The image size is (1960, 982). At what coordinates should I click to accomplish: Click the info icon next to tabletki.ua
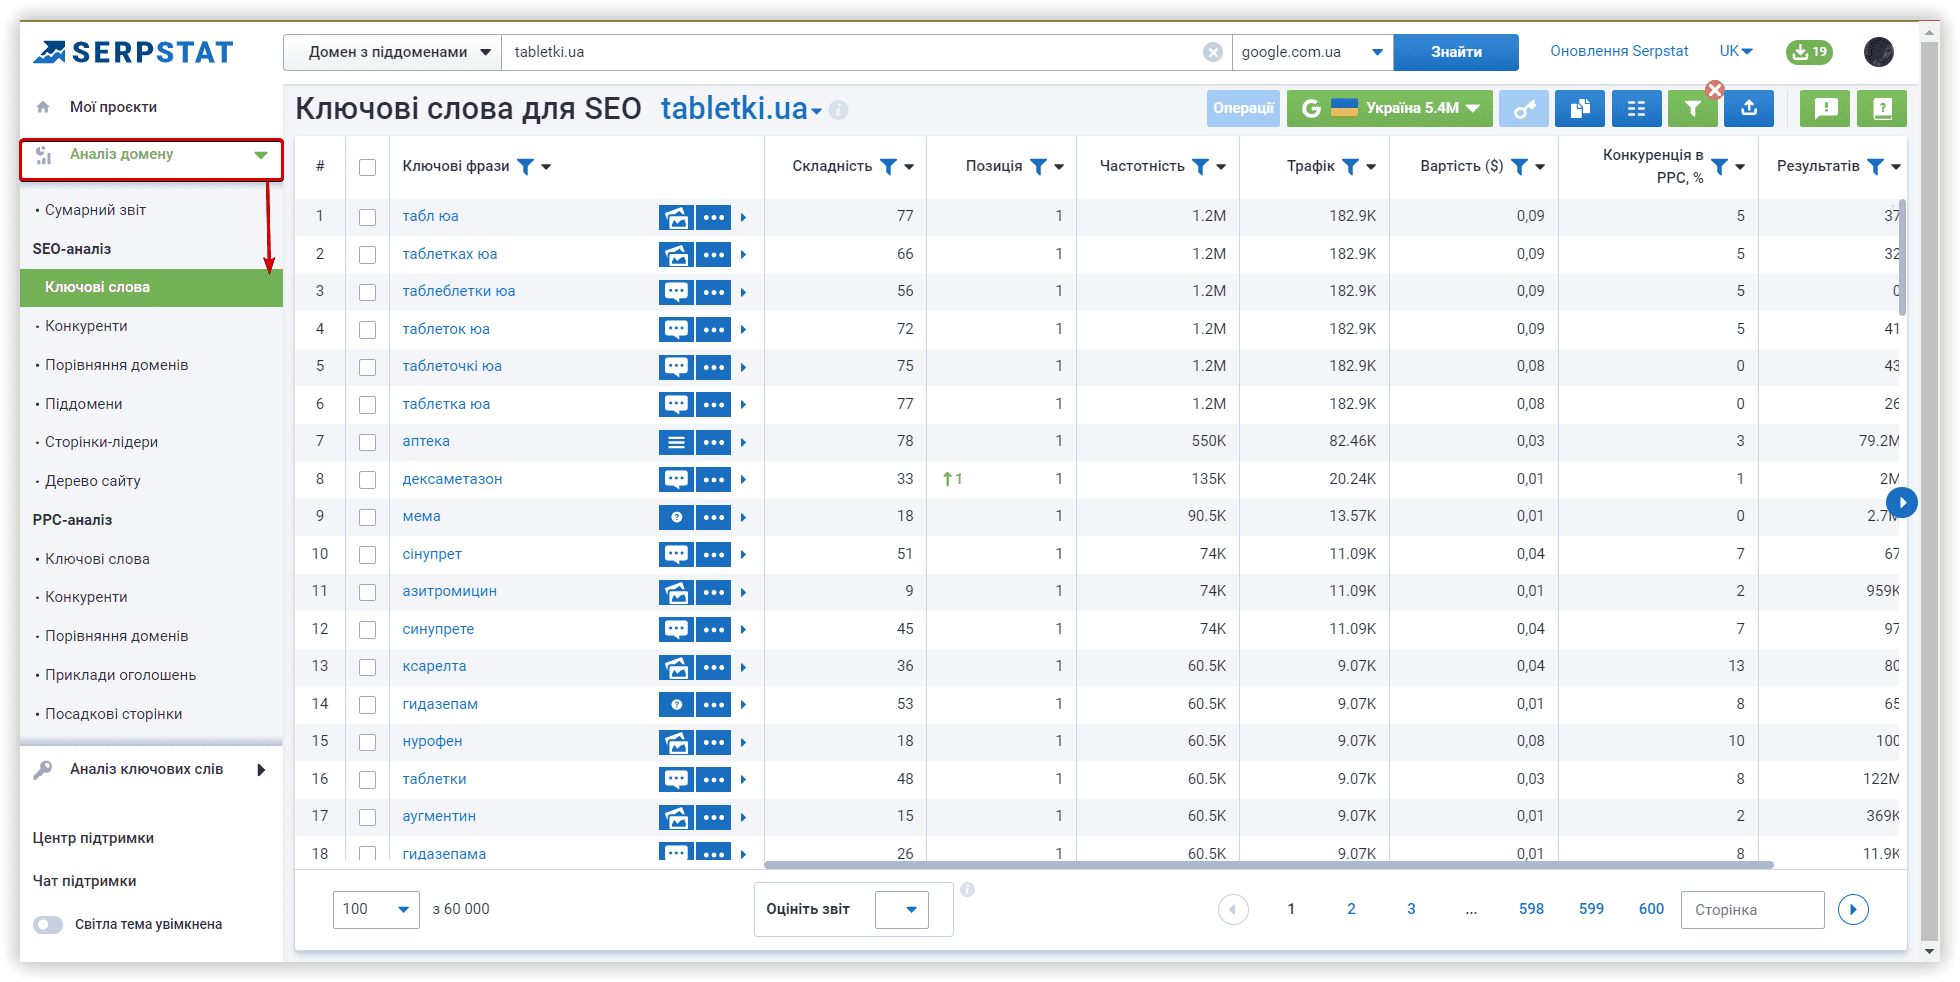click(x=839, y=110)
